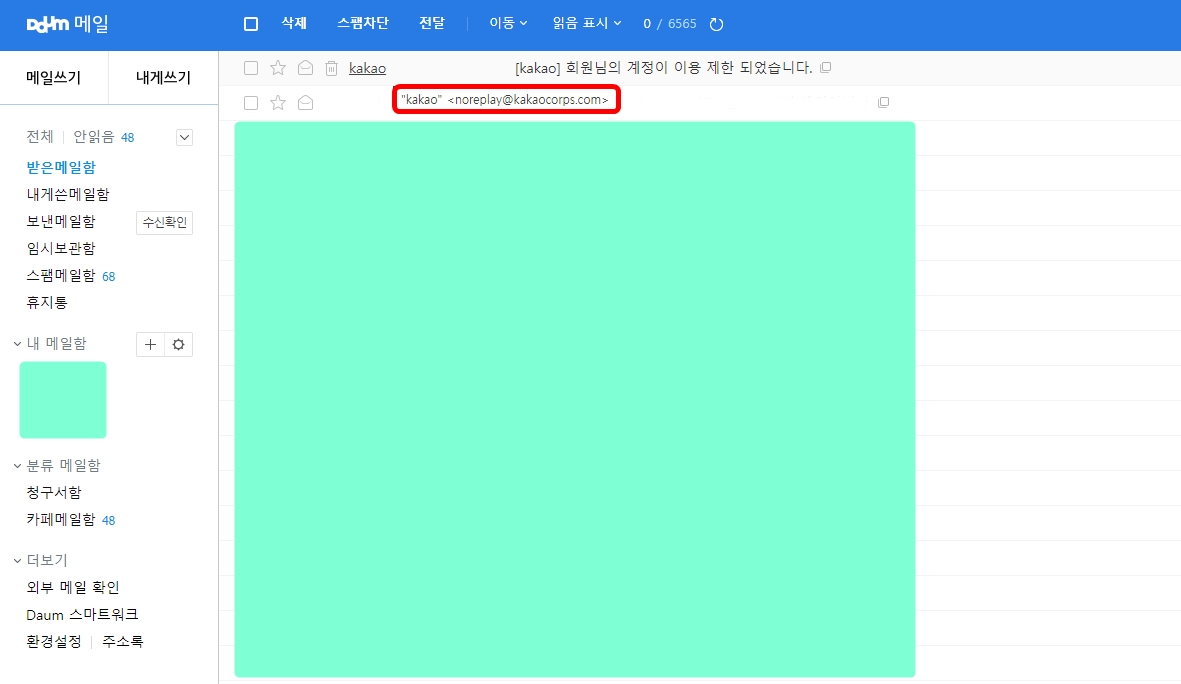The width and height of the screenshot is (1181, 684).
Task: Open Daum 스마트워크 link
Action: click(x=82, y=615)
